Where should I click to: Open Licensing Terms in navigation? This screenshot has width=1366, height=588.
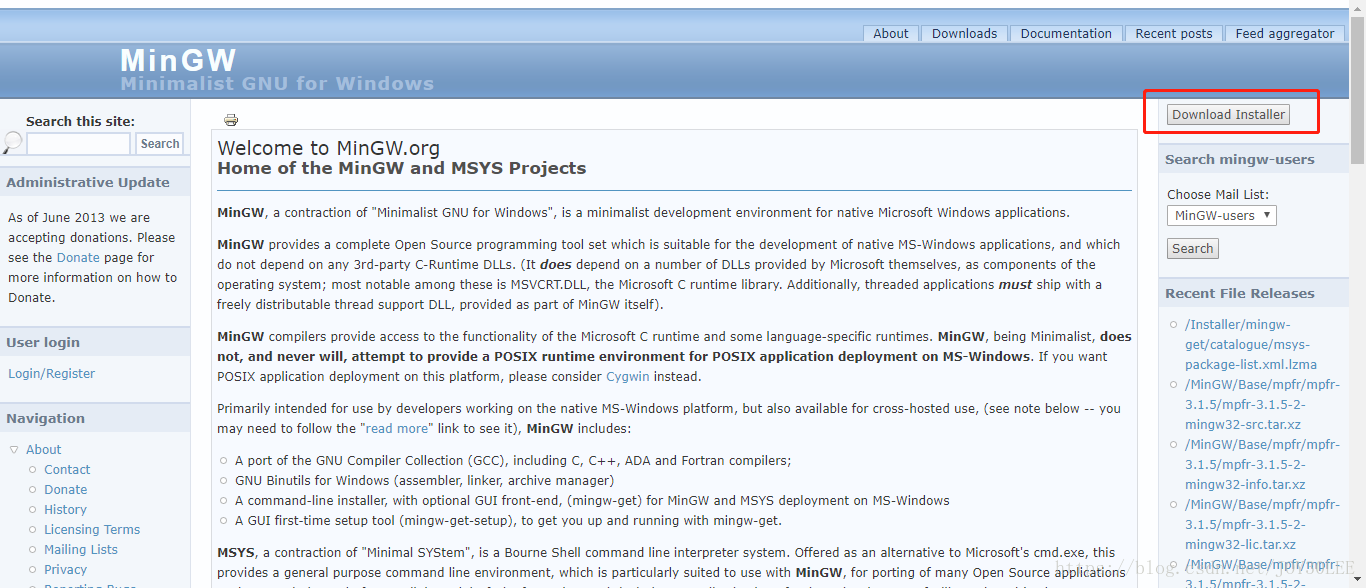pyautogui.click(x=92, y=529)
